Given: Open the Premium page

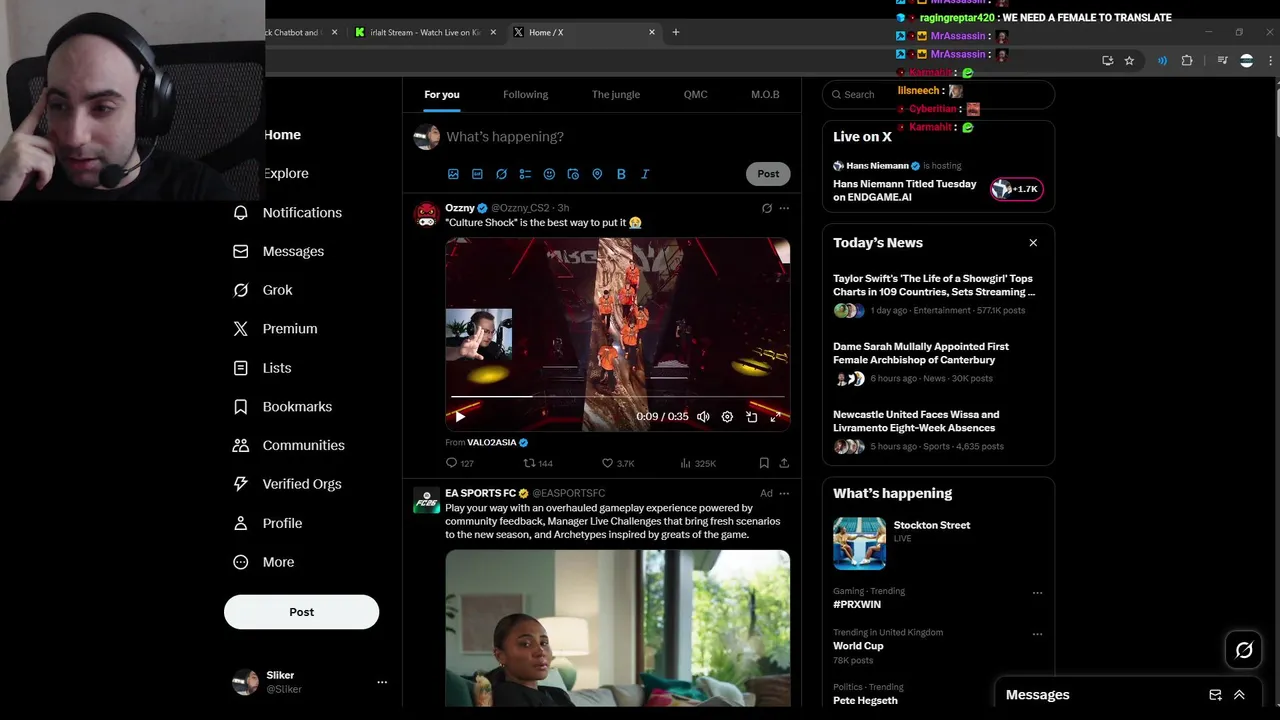Looking at the screenshot, I should 275,328.
